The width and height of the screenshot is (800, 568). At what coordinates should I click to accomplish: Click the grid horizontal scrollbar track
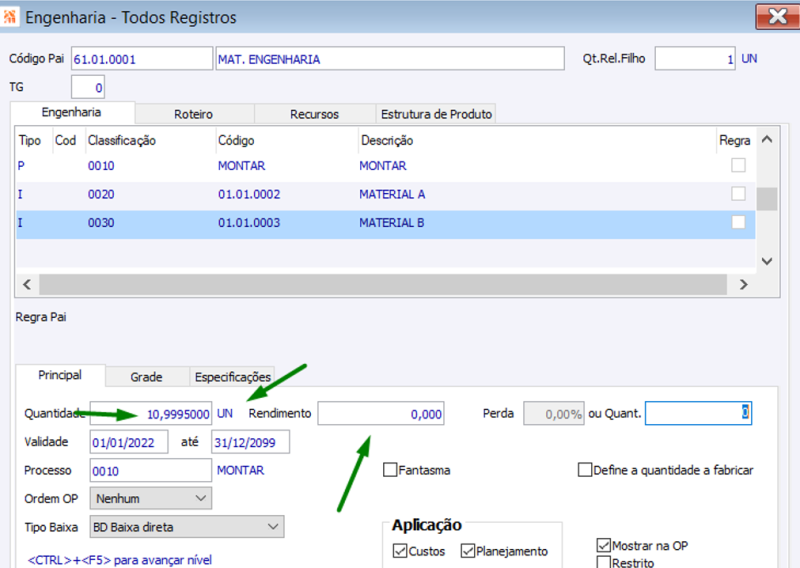click(x=383, y=284)
